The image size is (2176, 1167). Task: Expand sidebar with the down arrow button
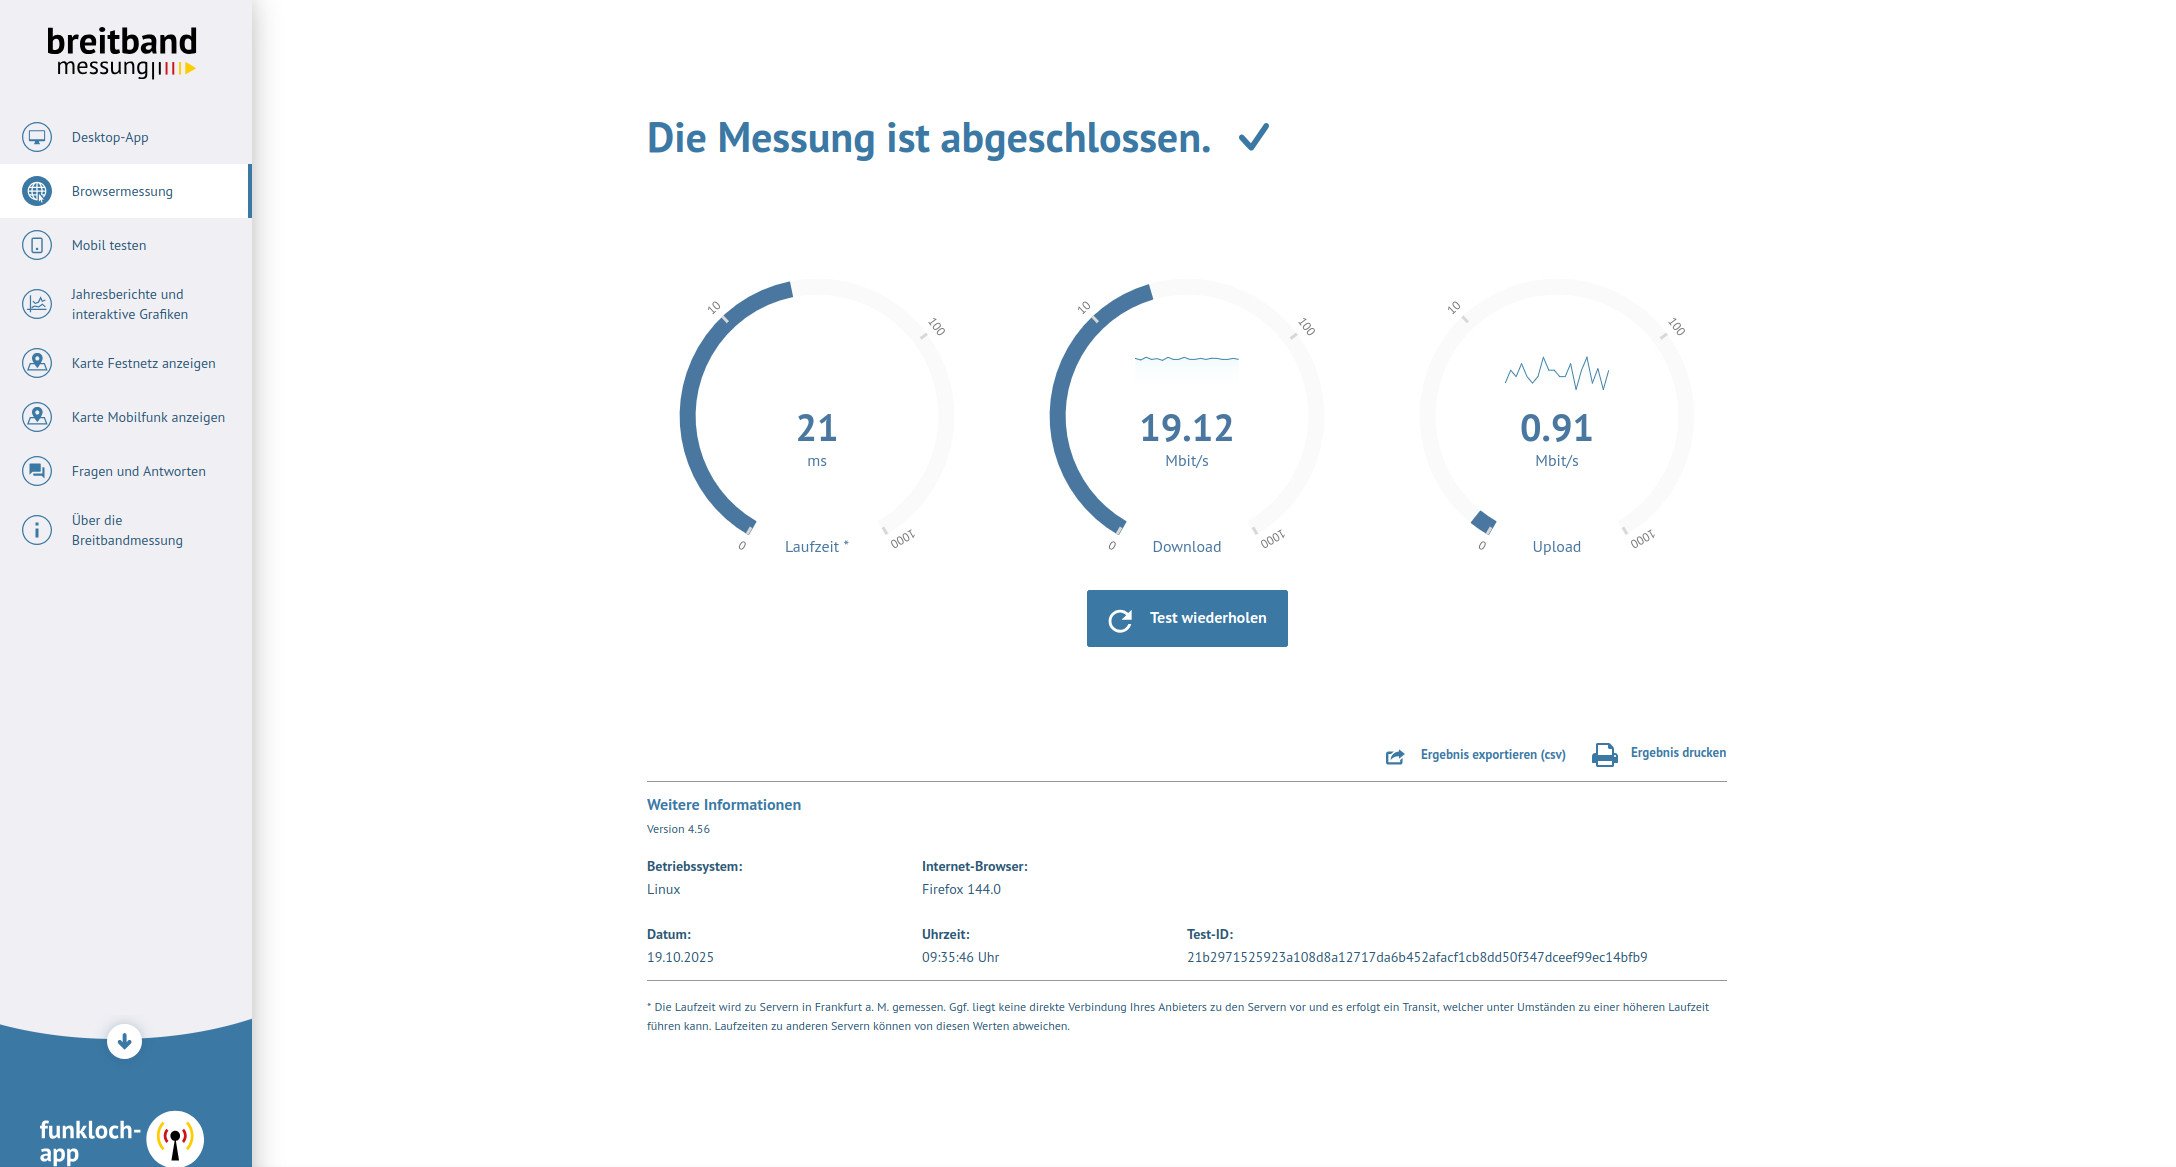124,1042
